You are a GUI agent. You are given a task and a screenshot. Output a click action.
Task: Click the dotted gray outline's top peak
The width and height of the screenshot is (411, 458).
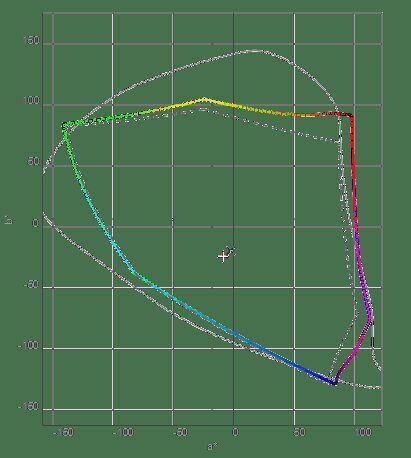click(x=204, y=109)
